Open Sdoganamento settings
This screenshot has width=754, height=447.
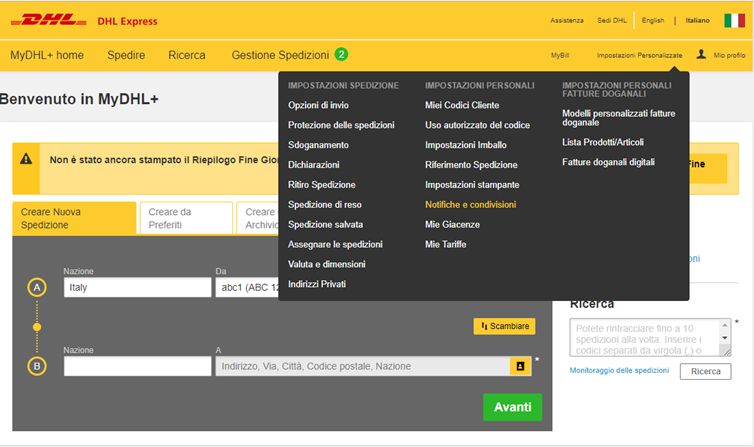(318, 145)
